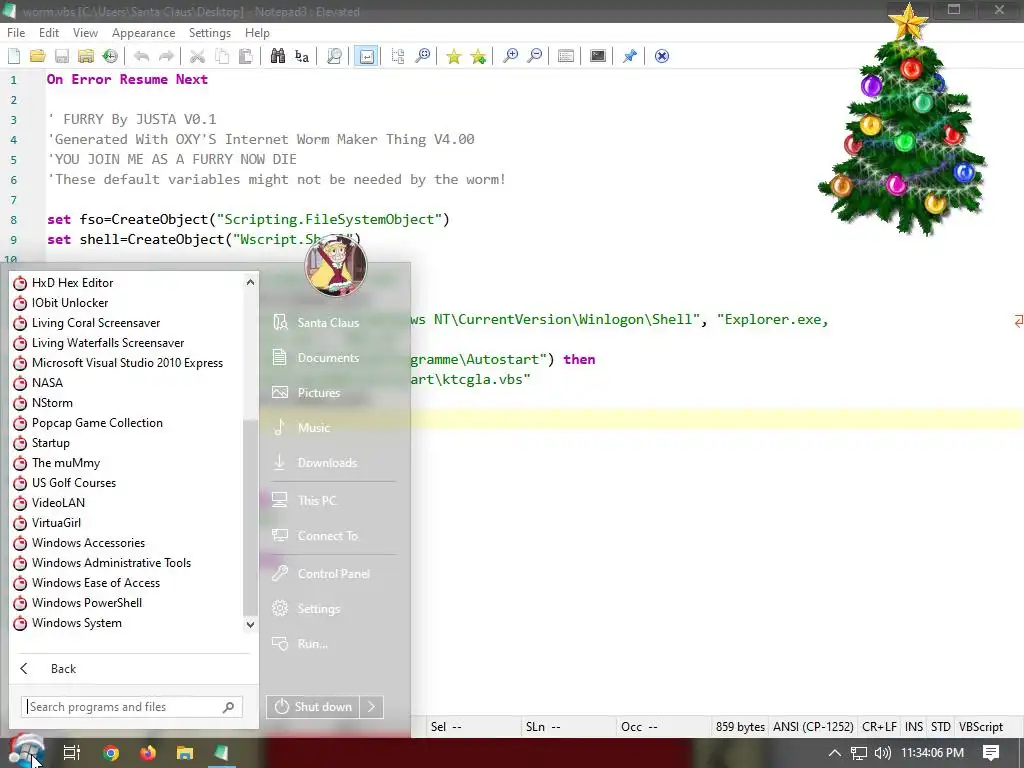Click the Add to Favorites star-plus icon
The width and height of the screenshot is (1024, 768).
478,56
